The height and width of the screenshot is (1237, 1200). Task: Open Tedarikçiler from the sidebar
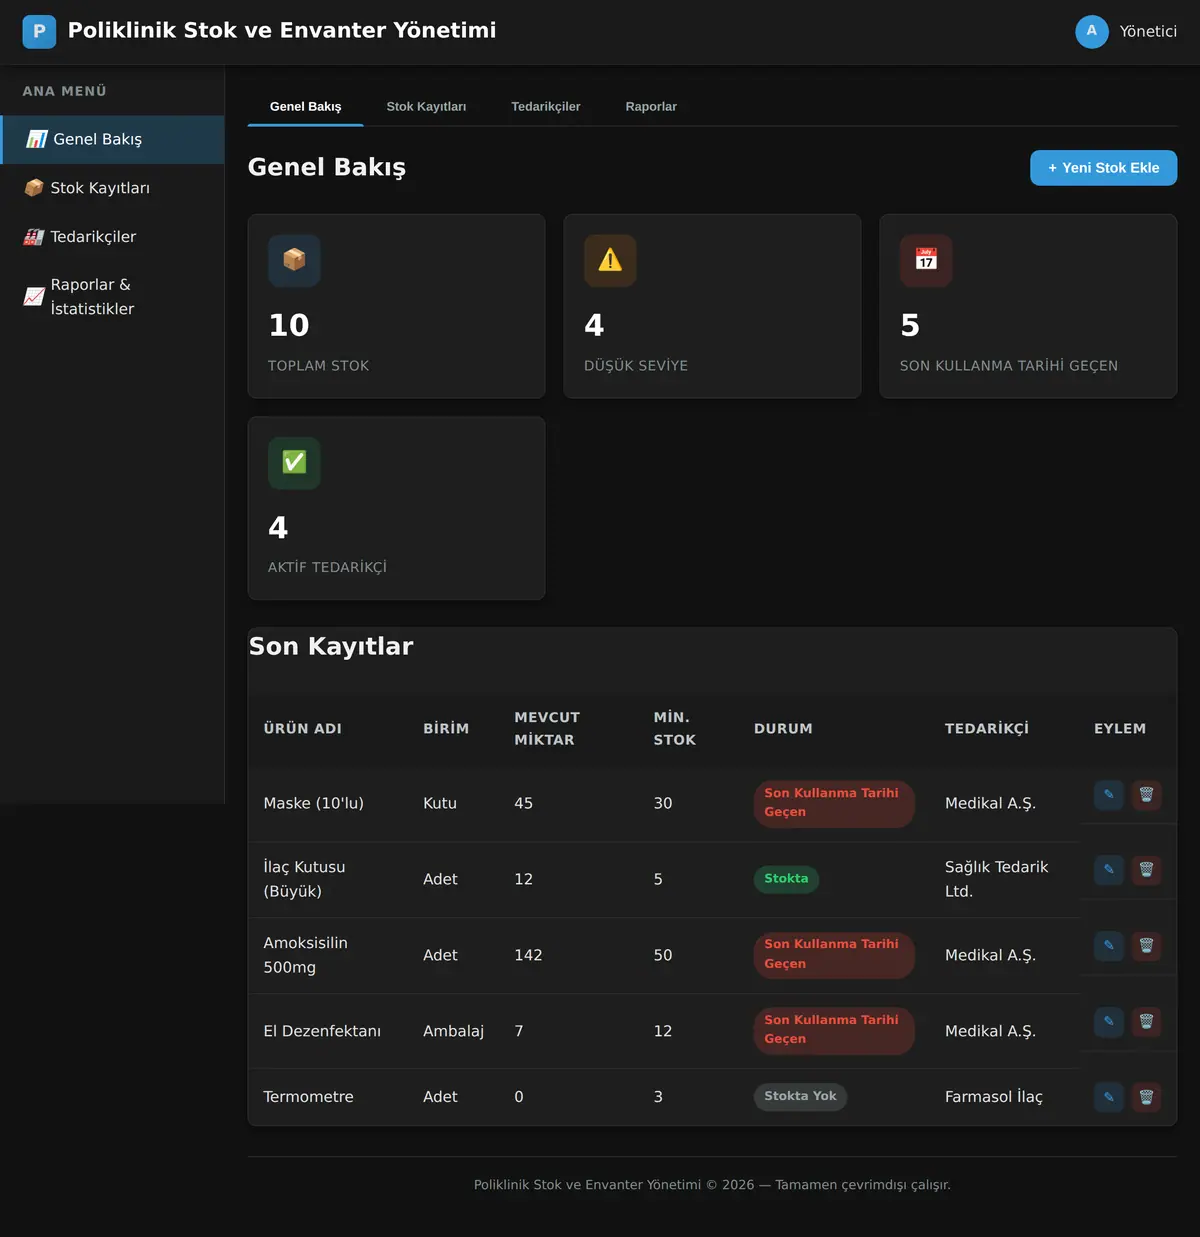[x=112, y=237]
